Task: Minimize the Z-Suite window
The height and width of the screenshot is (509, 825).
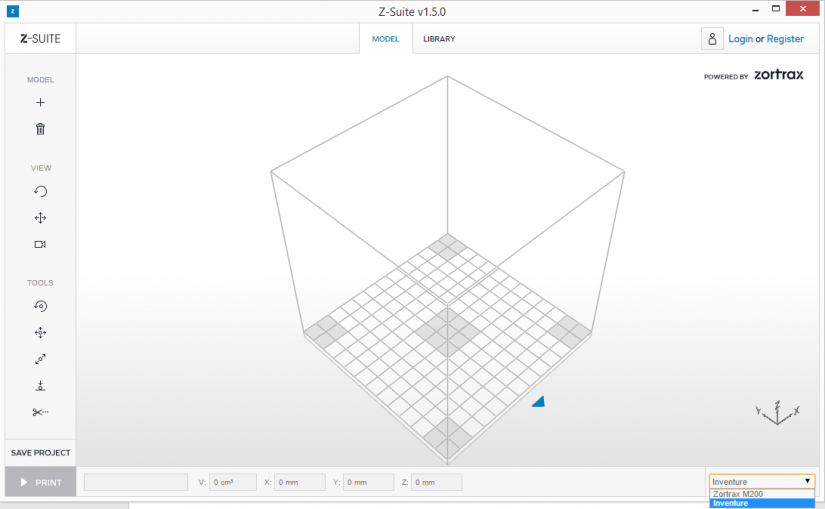Action: click(x=755, y=9)
